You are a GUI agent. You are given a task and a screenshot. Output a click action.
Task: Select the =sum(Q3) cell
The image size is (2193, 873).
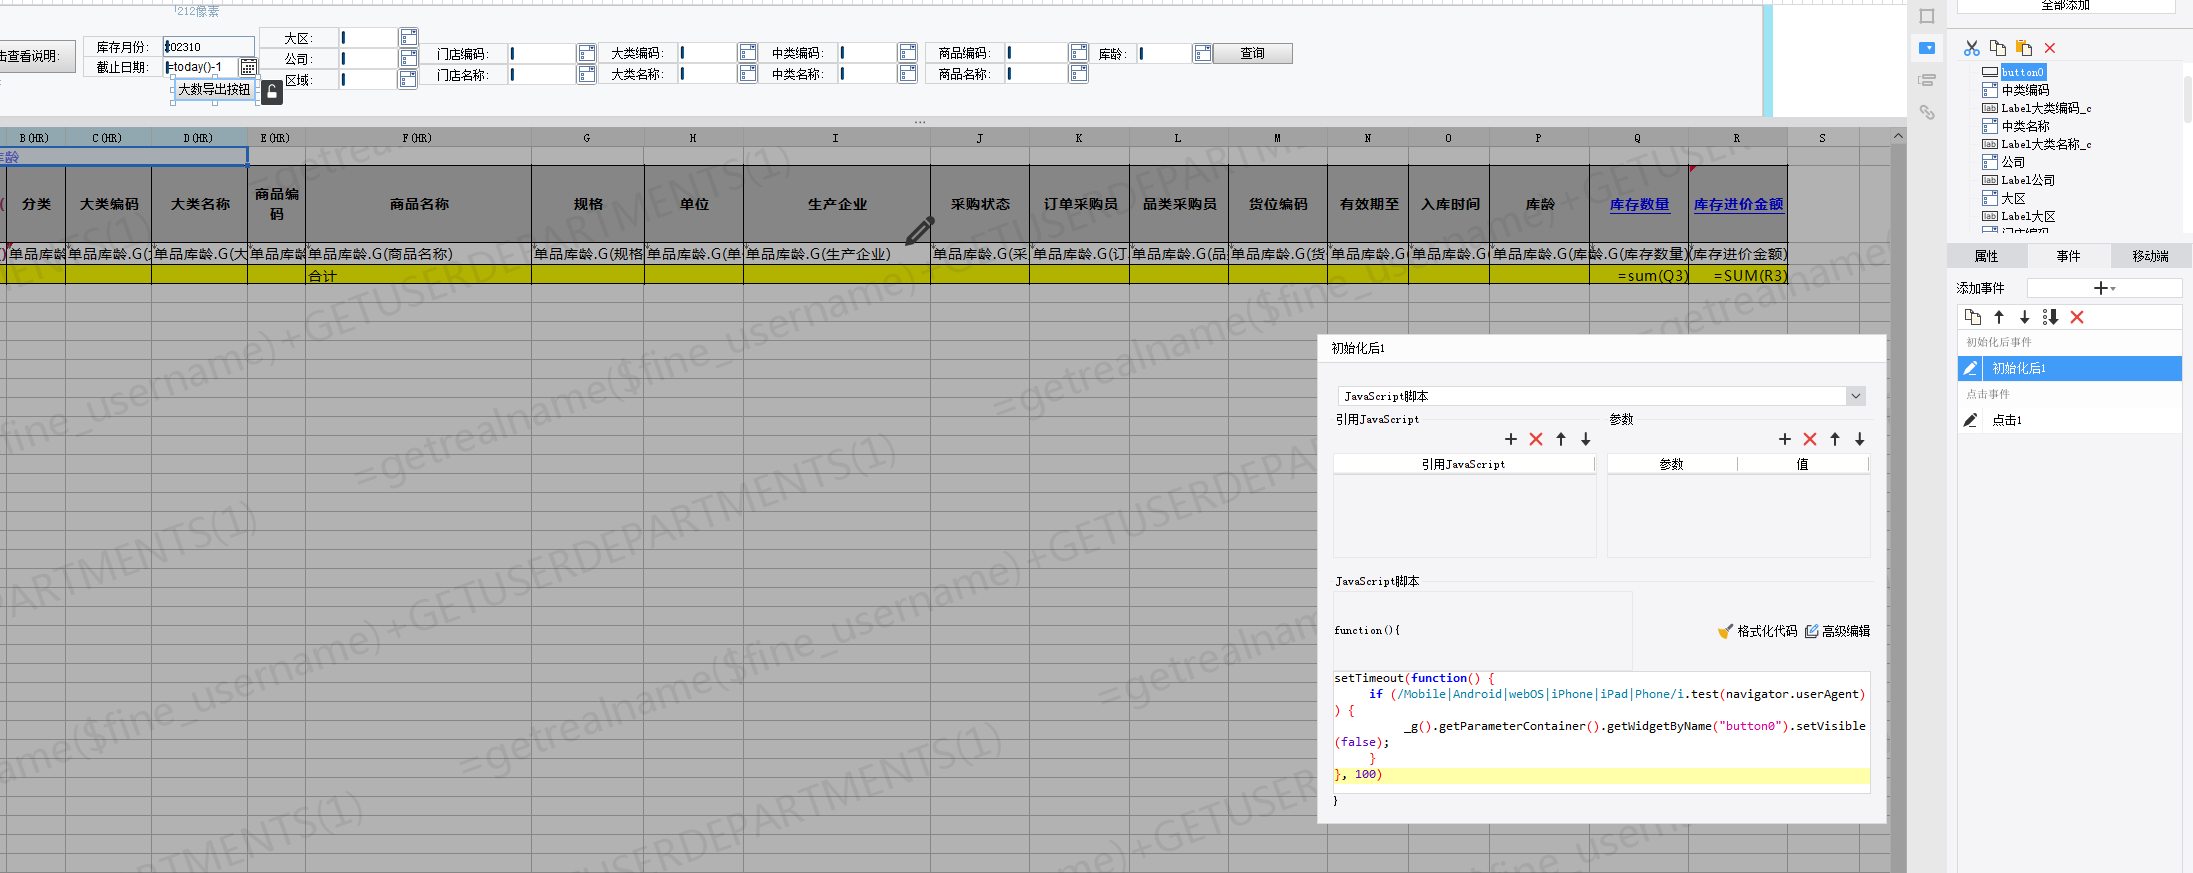pyautogui.click(x=1638, y=276)
